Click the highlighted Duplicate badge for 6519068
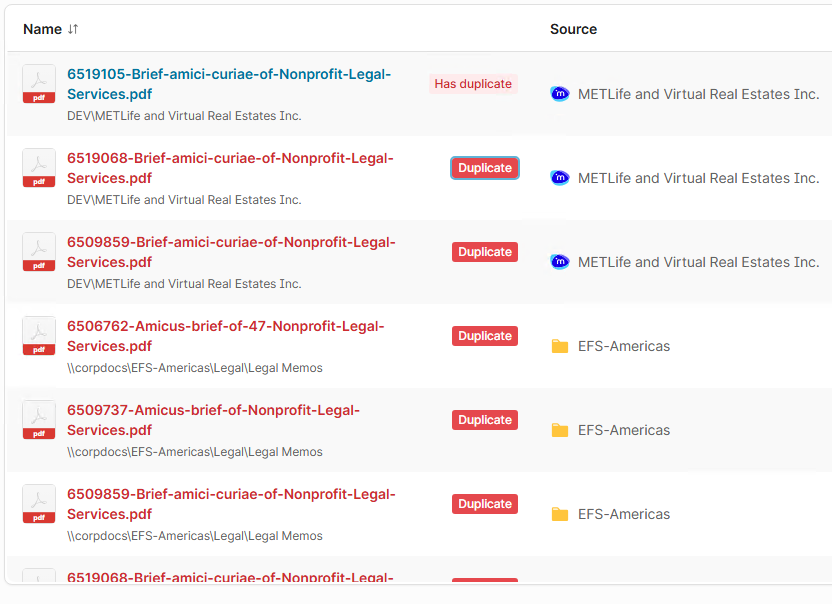 [485, 168]
